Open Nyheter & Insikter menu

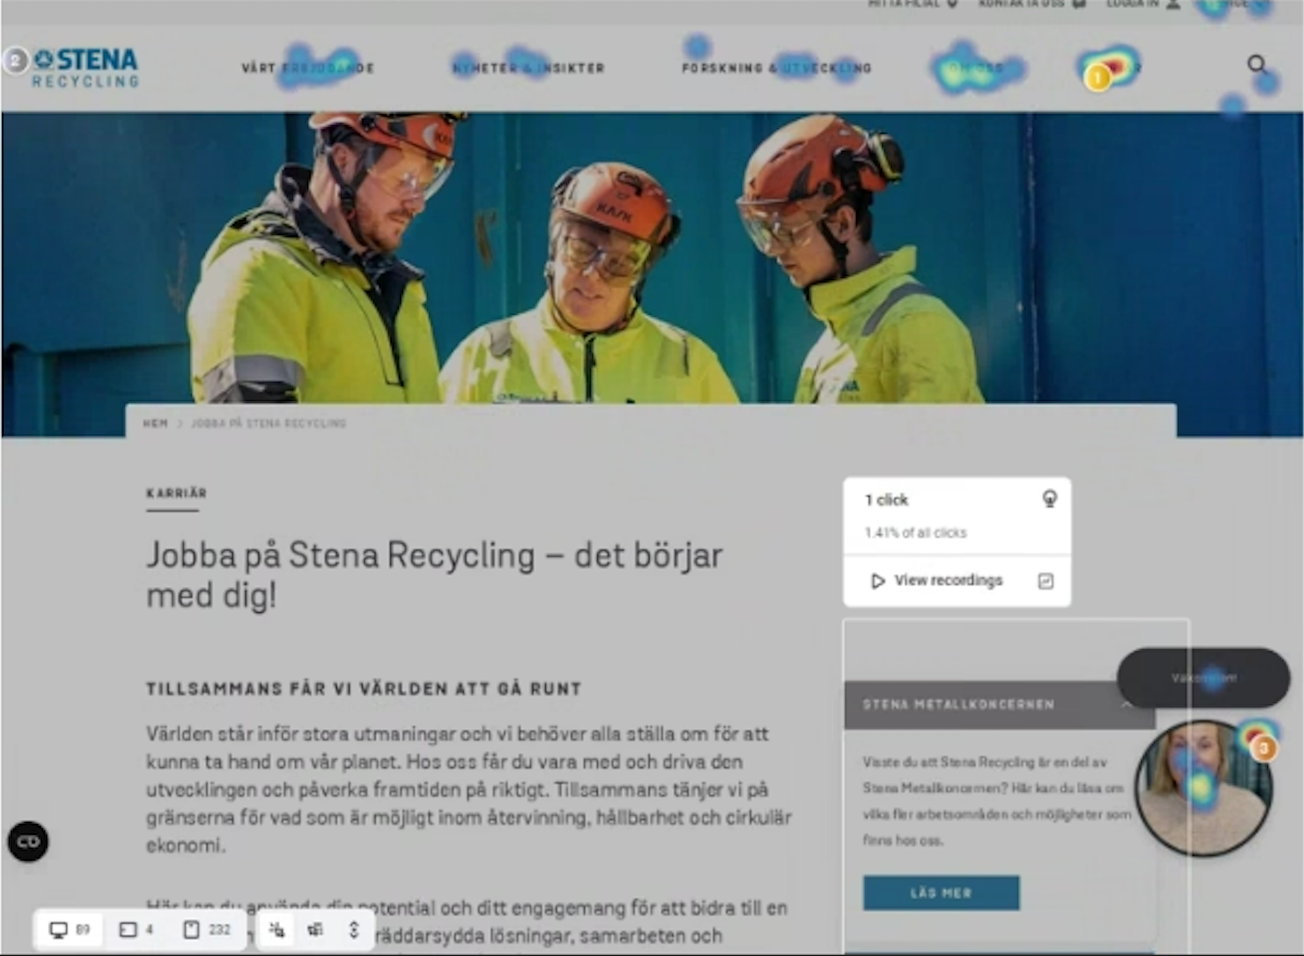coord(529,68)
